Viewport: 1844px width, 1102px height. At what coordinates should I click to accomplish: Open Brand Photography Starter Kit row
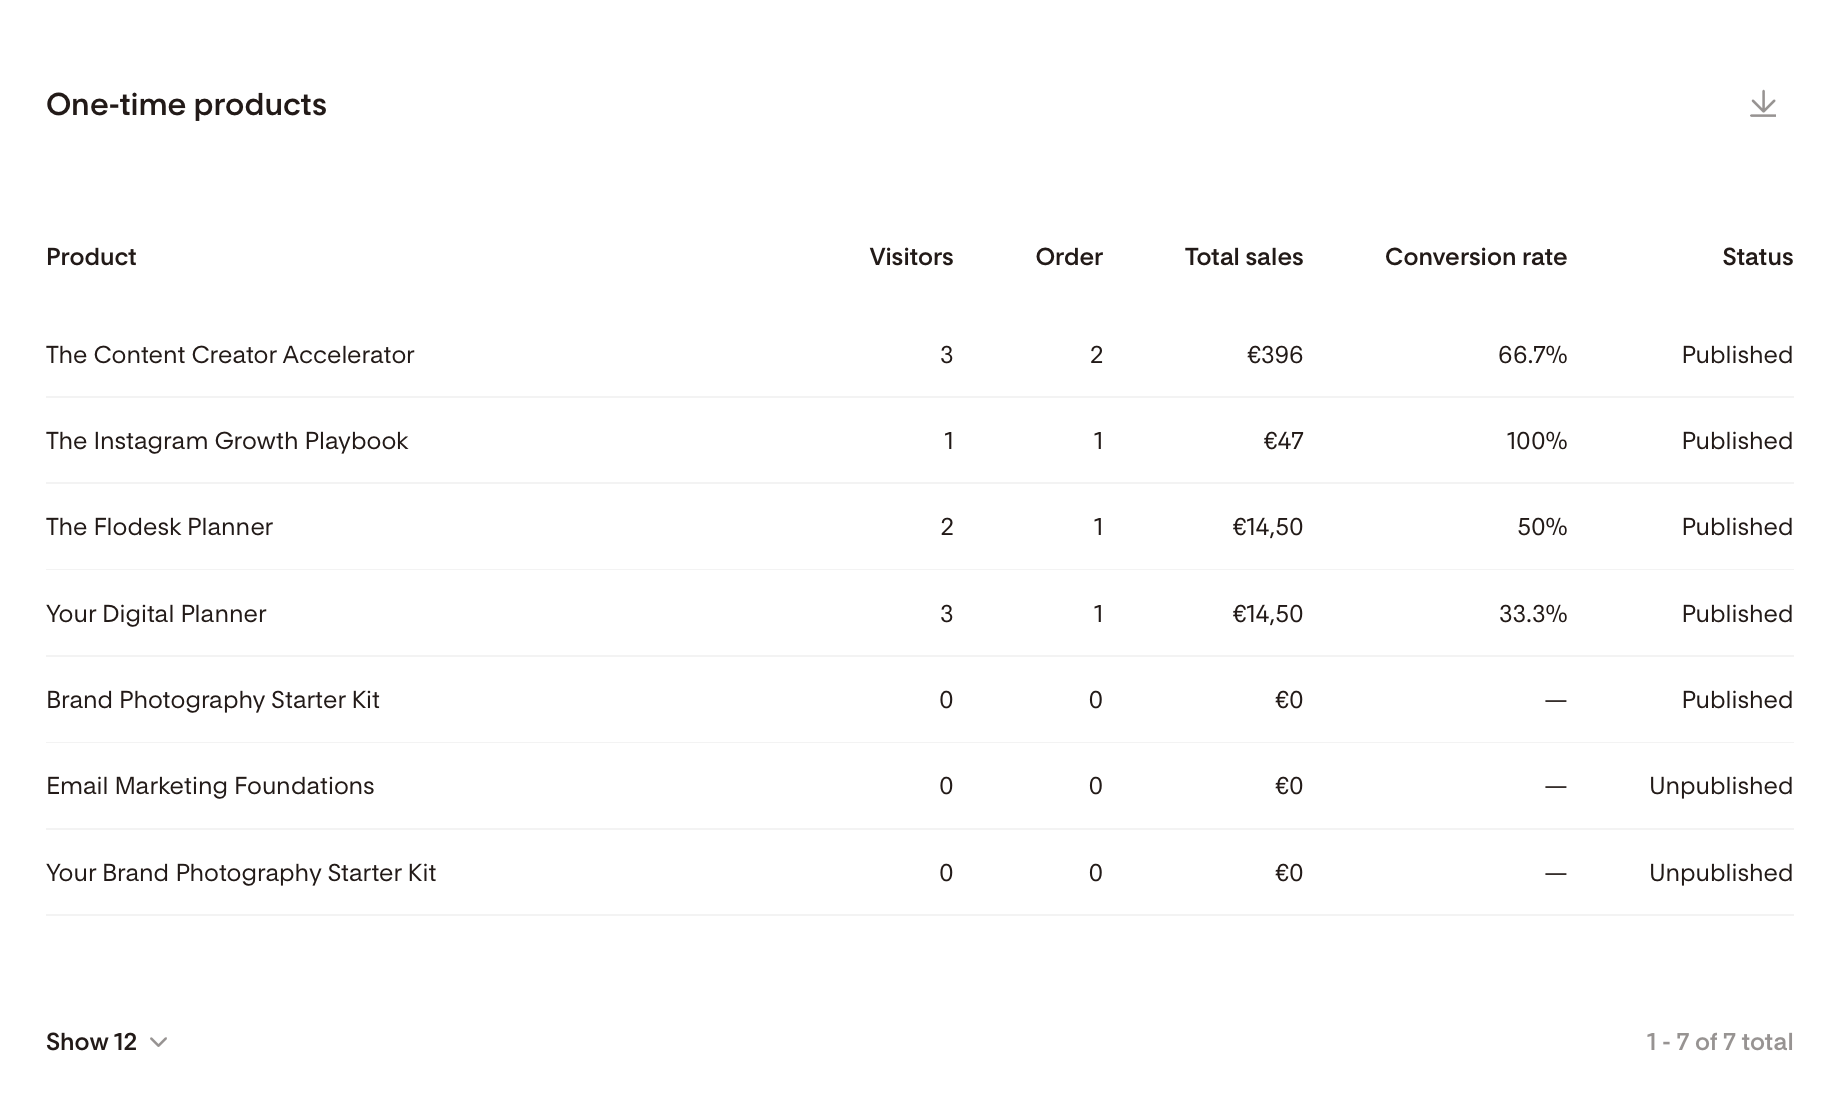point(919,700)
